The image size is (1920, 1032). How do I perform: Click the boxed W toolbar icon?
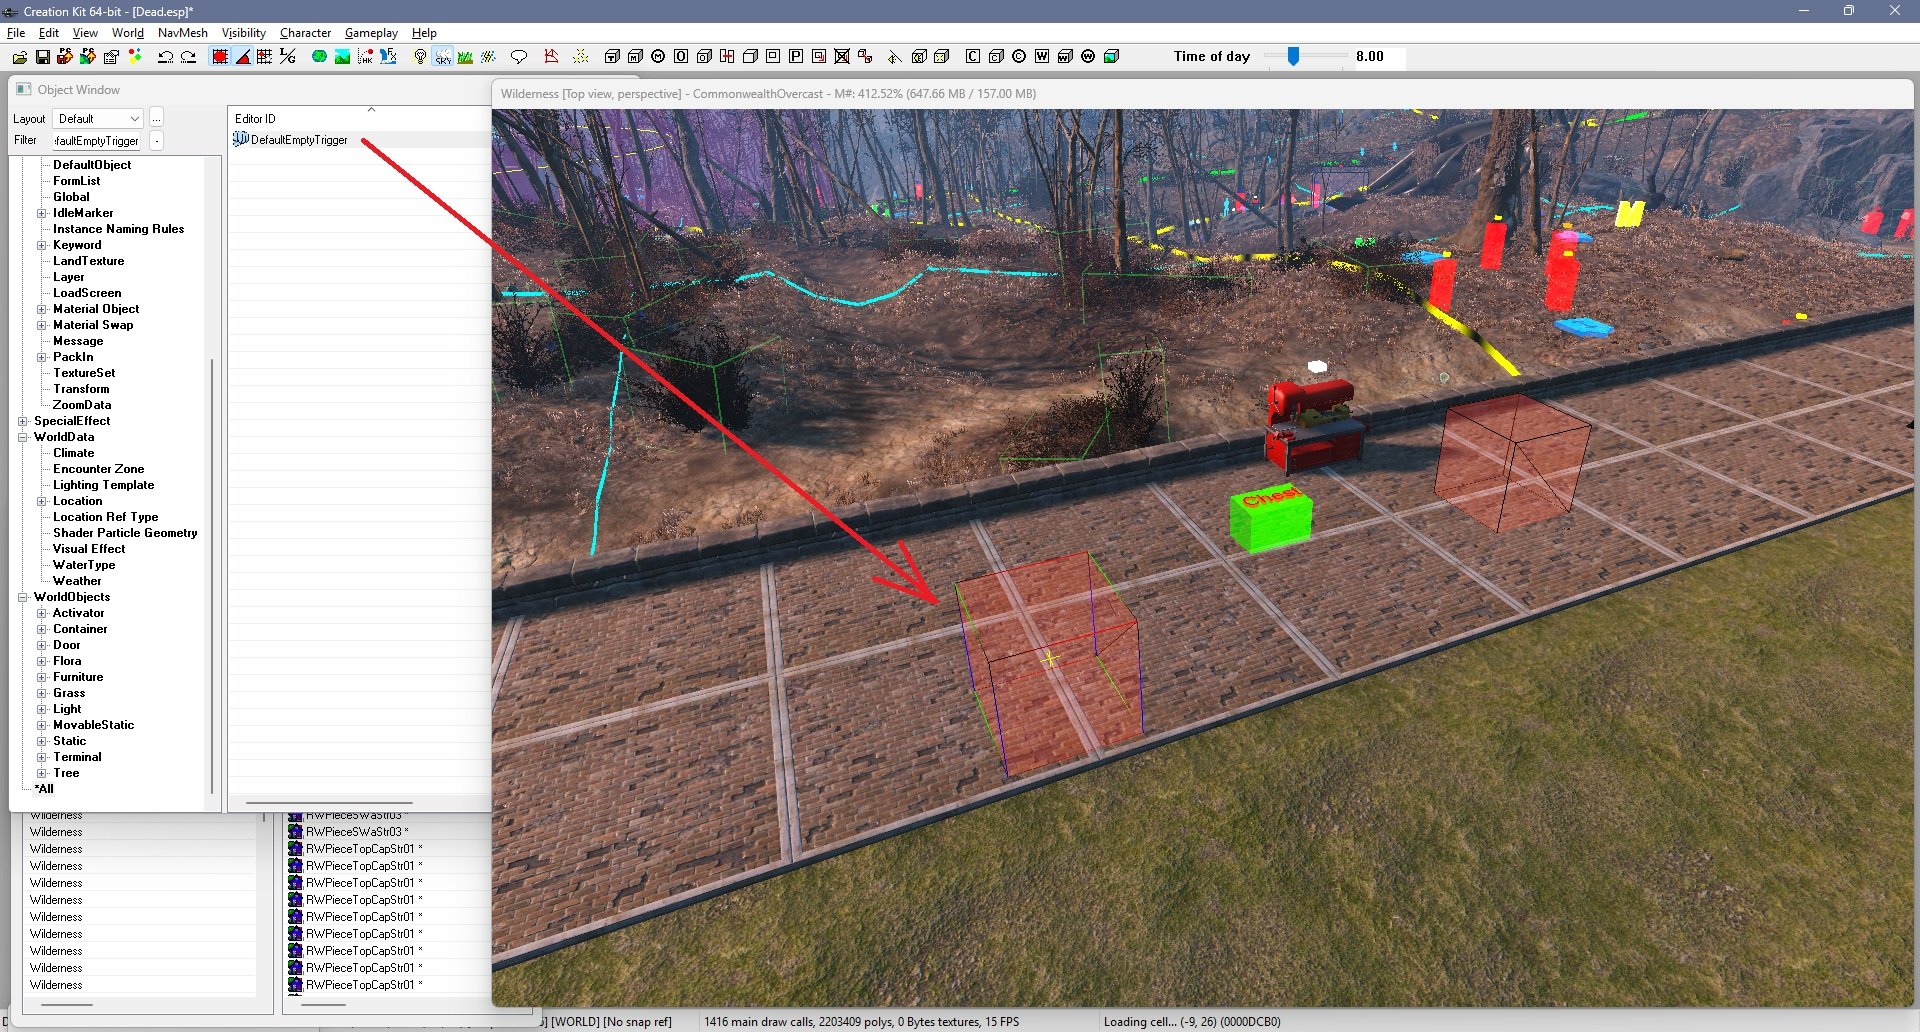point(1042,57)
